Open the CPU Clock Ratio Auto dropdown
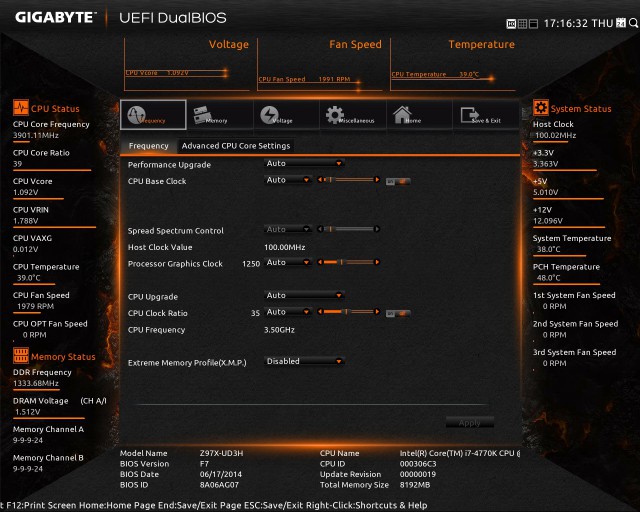The height and width of the screenshot is (512, 640). tap(288, 312)
